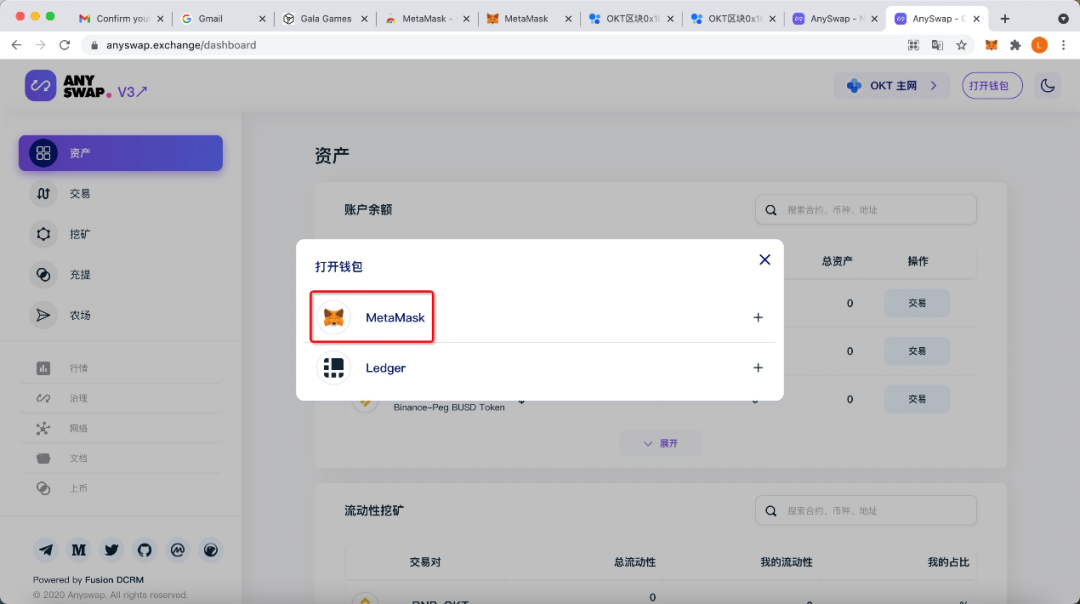The height and width of the screenshot is (604, 1080).
Task: Switch to the first OKT区块 tab
Action: pos(630,19)
